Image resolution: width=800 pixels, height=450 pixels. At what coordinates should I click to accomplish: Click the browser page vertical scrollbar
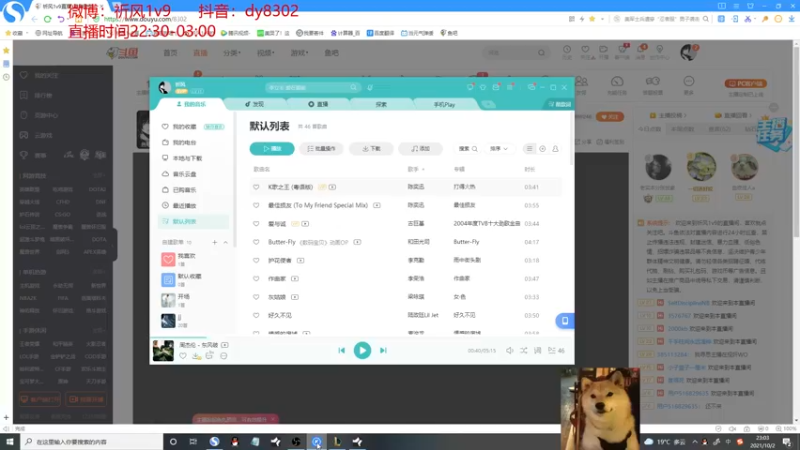coord(796,143)
